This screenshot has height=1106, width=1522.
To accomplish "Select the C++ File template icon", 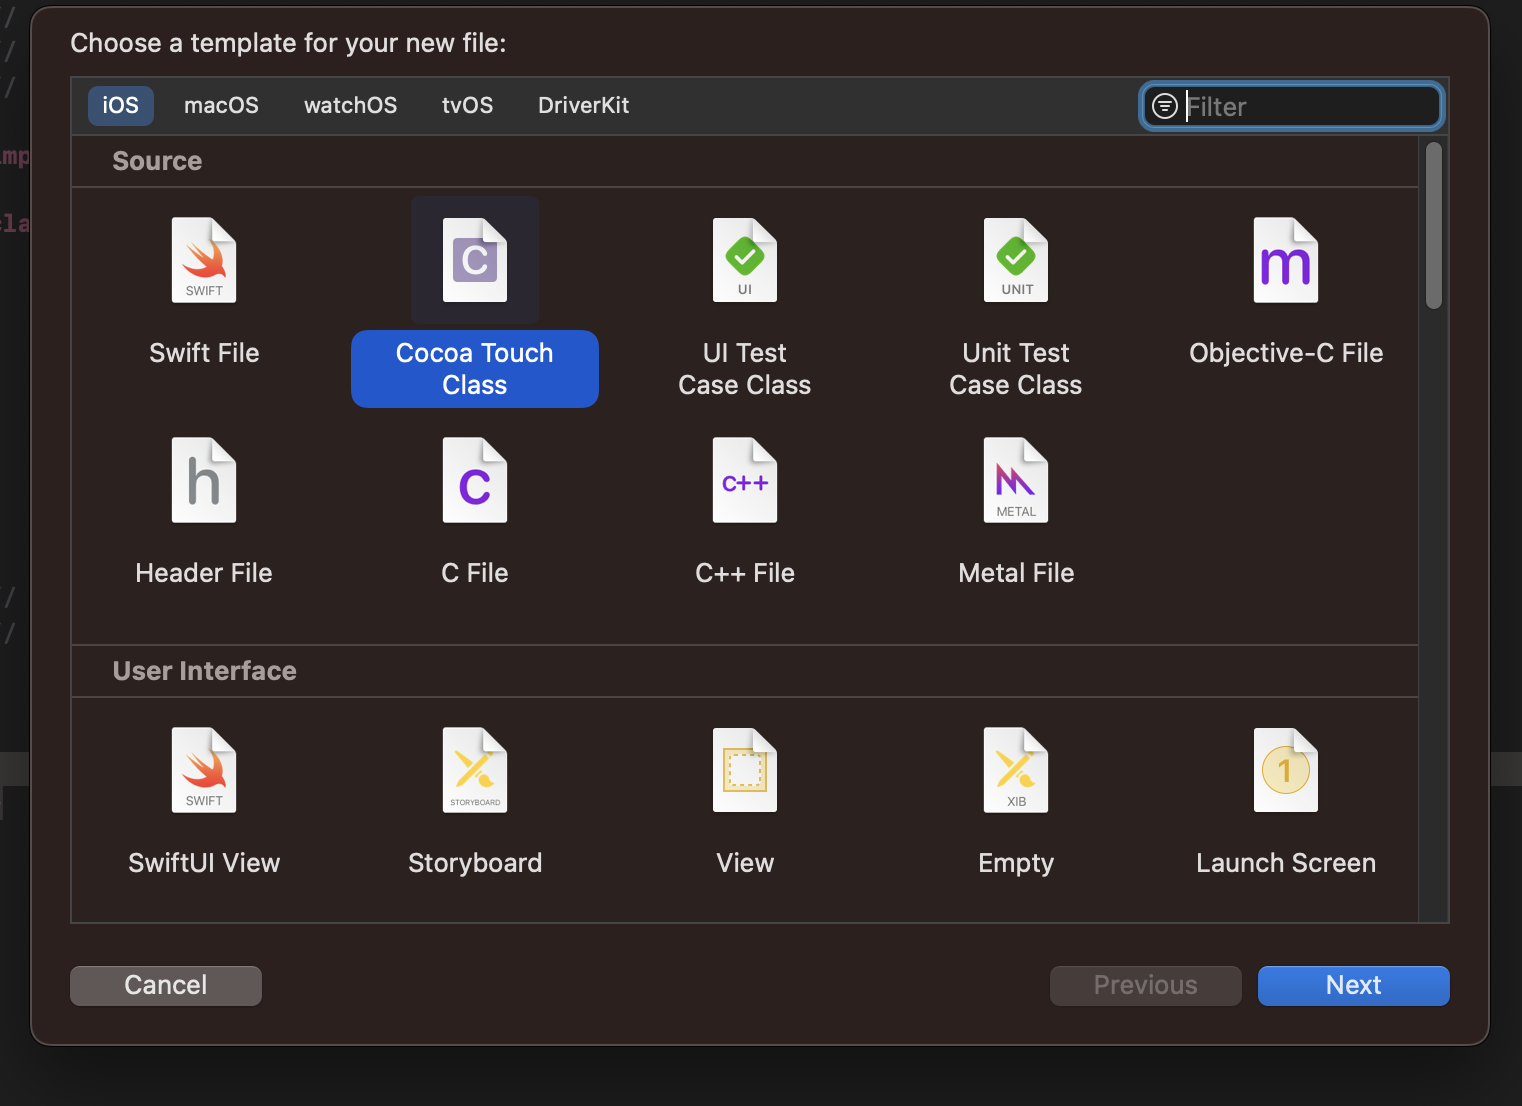I will tap(745, 480).
